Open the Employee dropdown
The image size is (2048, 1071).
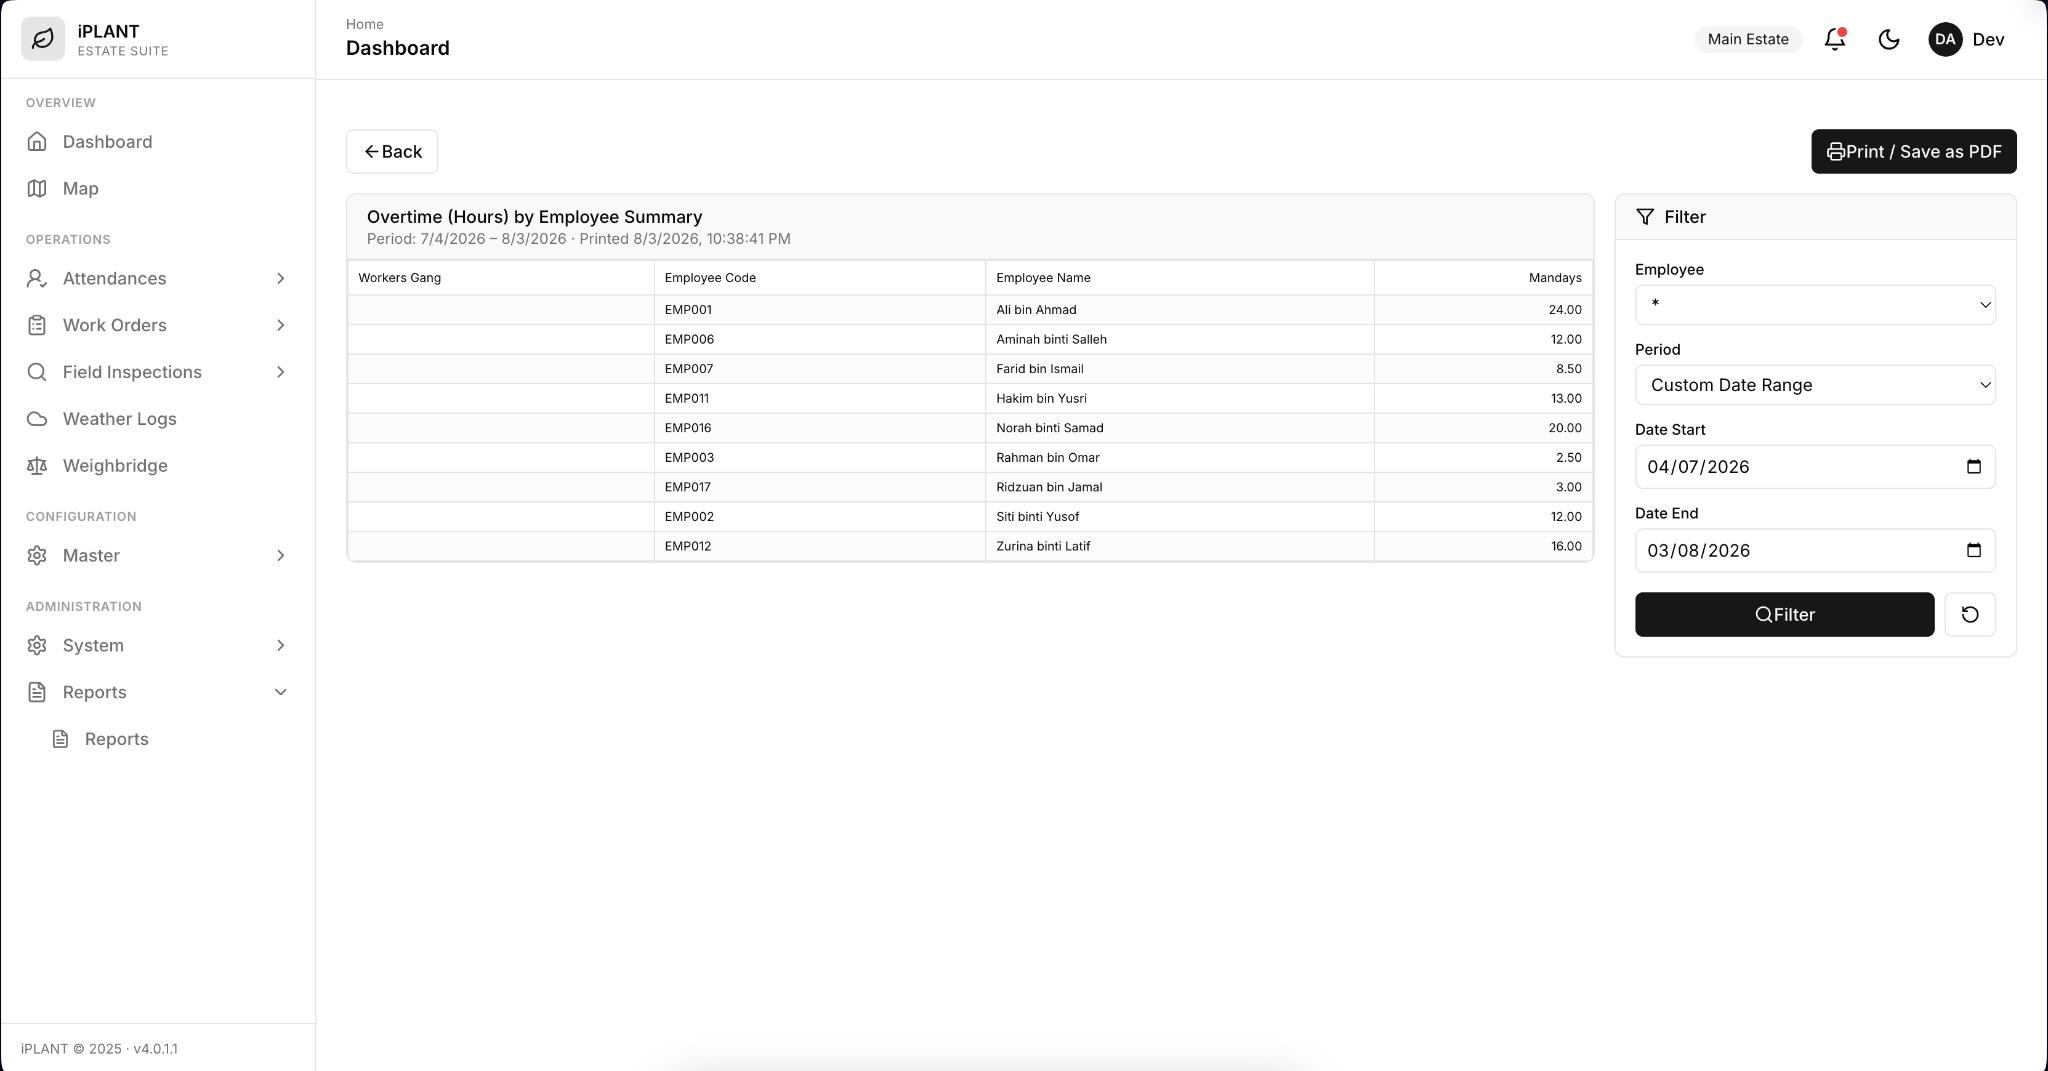pyautogui.click(x=1815, y=305)
